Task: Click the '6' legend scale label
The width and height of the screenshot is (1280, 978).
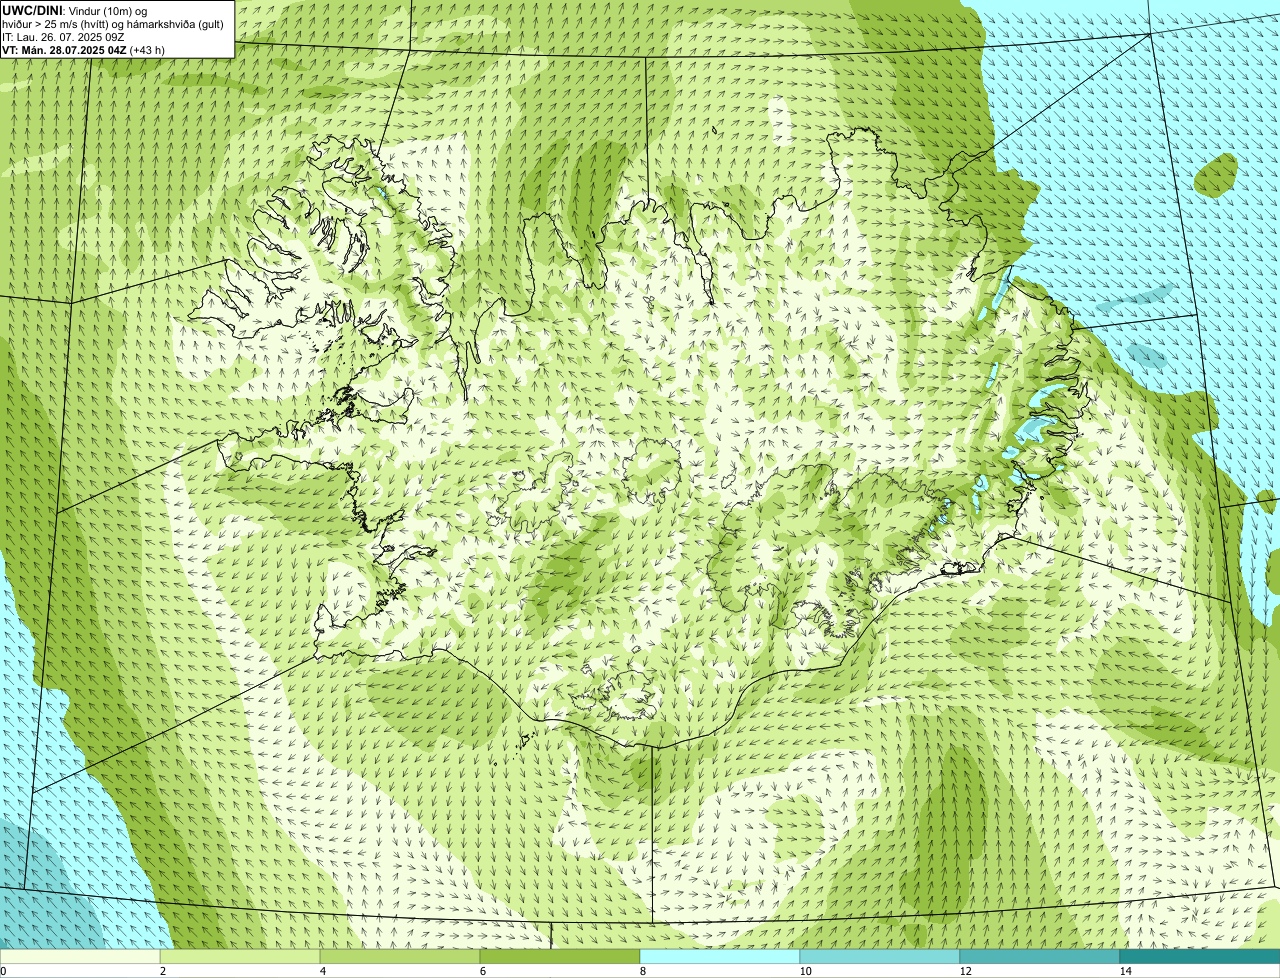Action: [482, 971]
